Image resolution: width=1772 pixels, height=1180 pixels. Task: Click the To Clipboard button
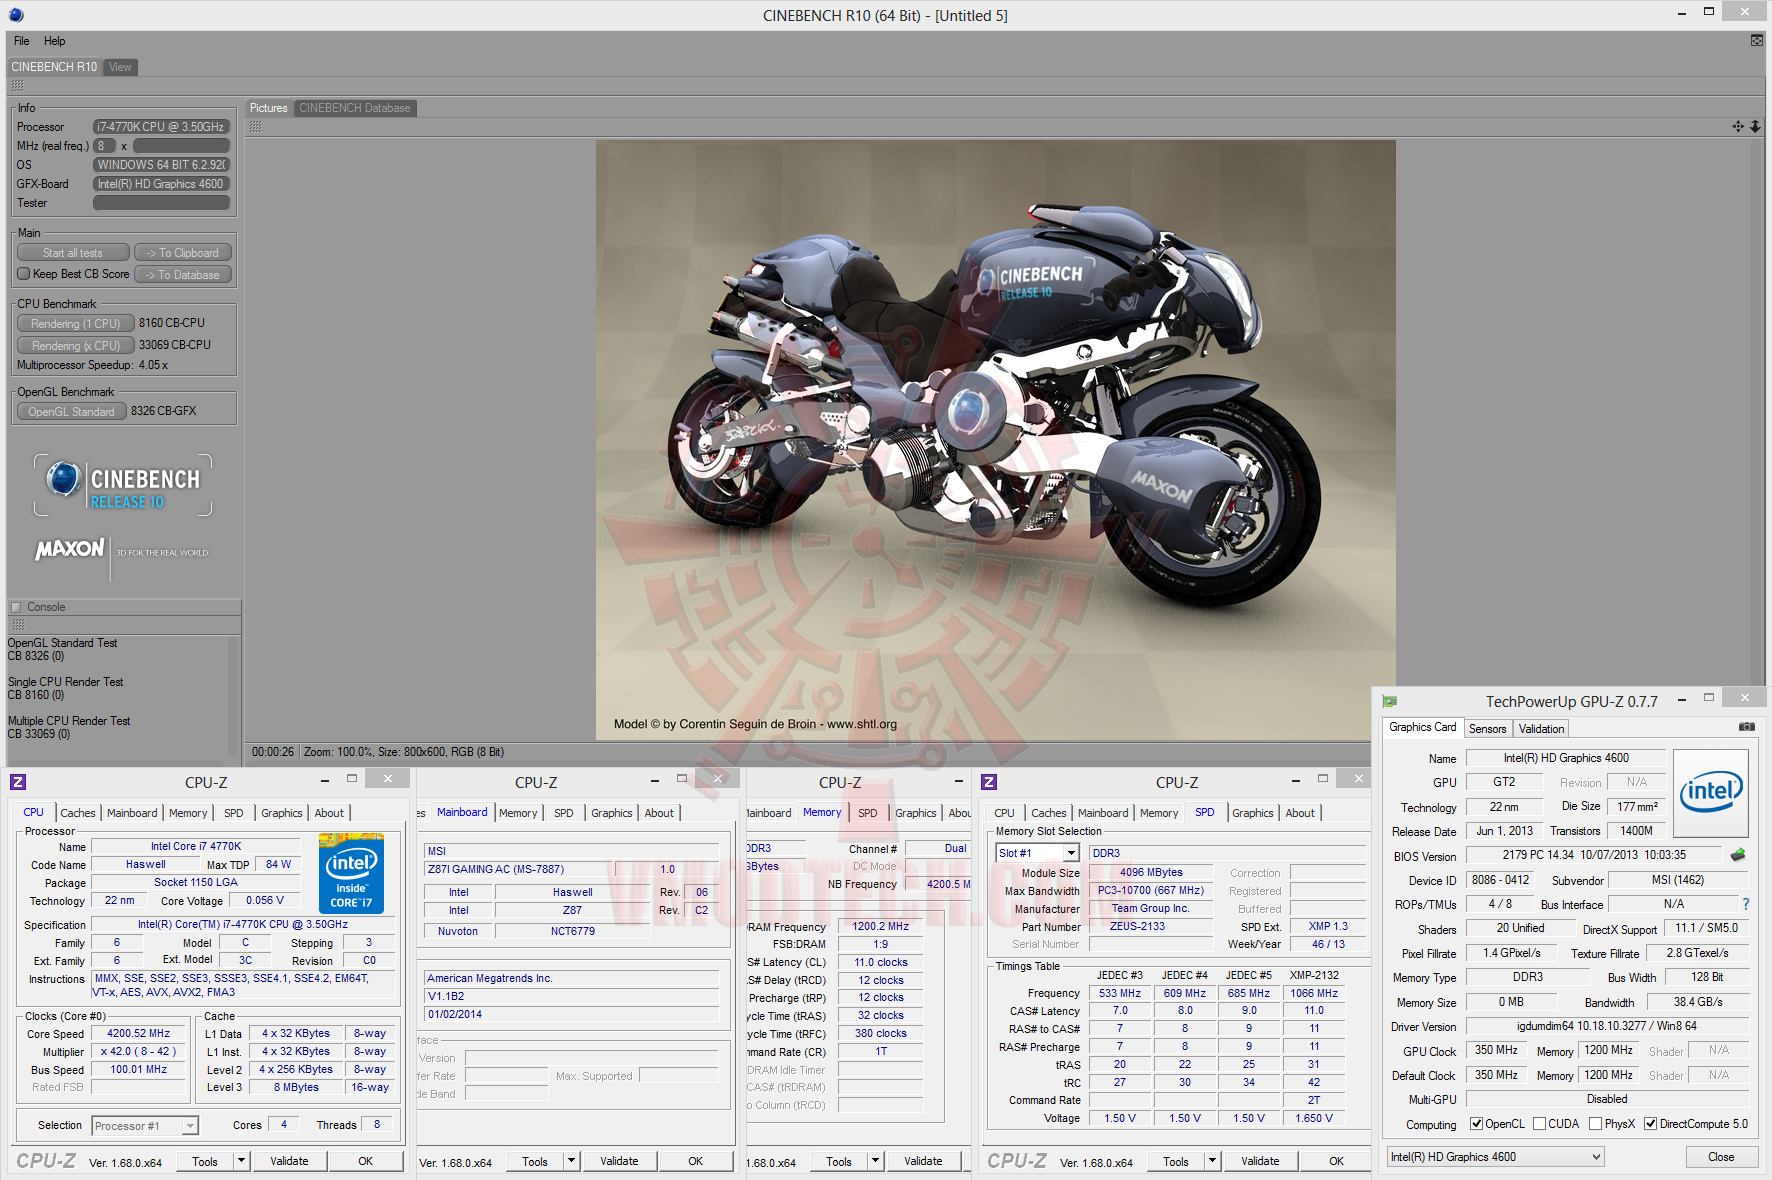pos(183,253)
